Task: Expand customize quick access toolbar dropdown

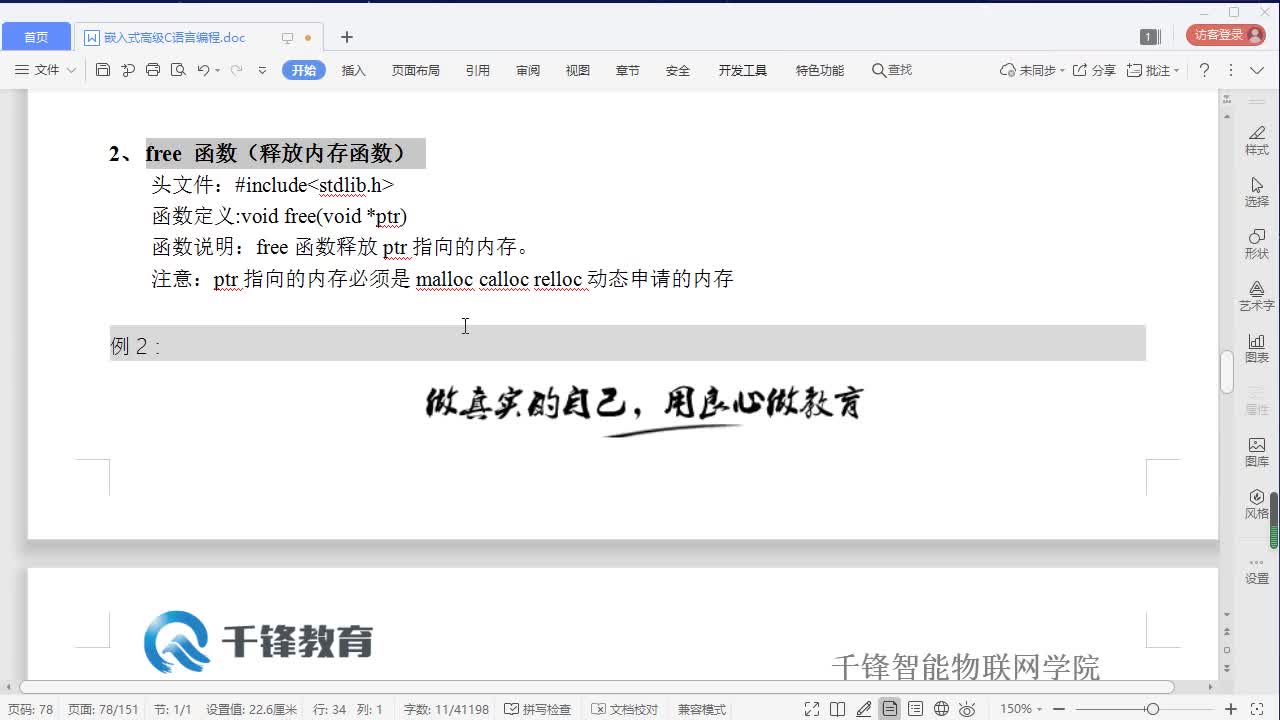Action: click(x=262, y=70)
